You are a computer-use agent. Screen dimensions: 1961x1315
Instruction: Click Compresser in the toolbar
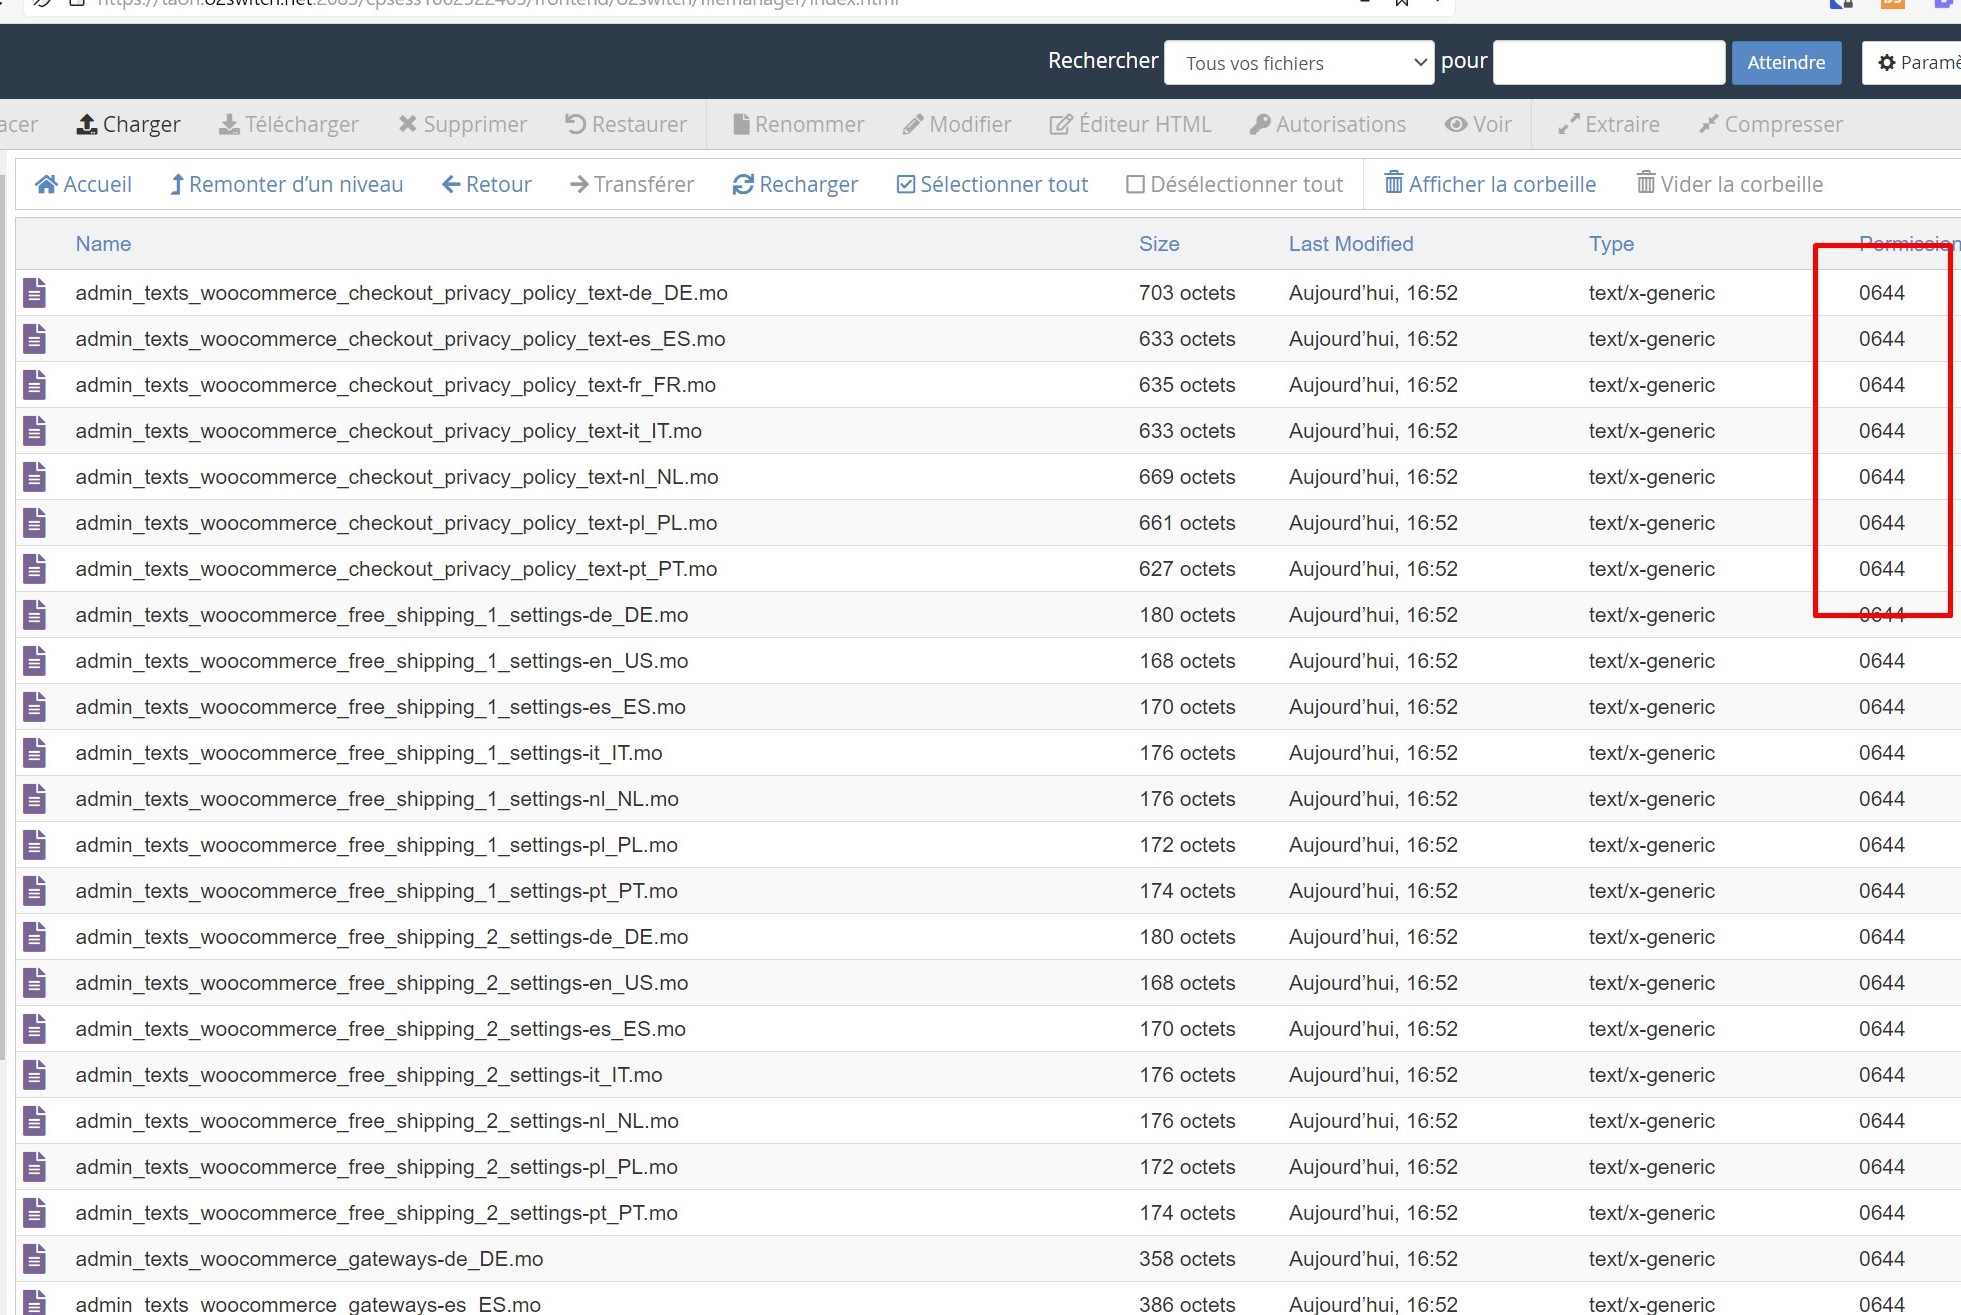[1770, 124]
